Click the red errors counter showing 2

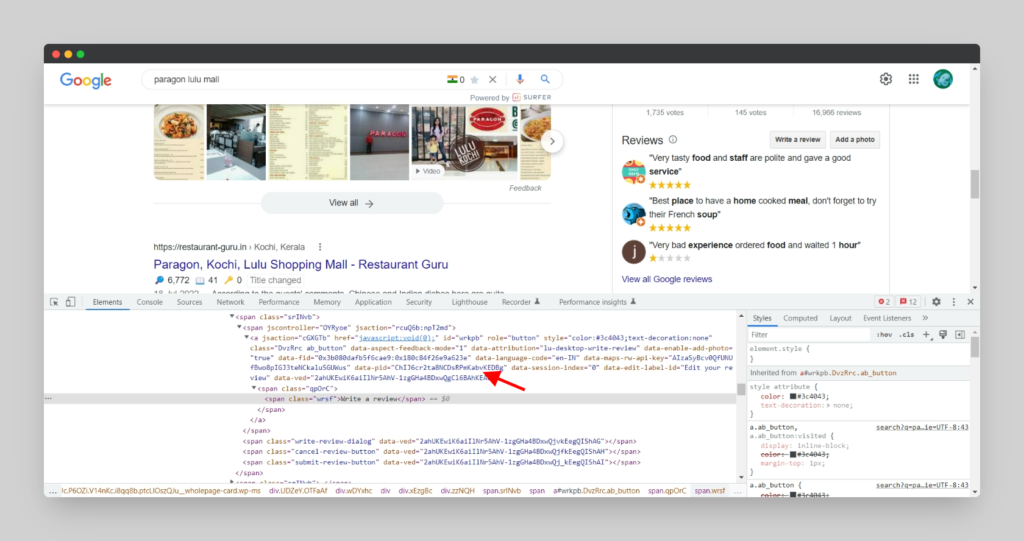pos(884,302)
